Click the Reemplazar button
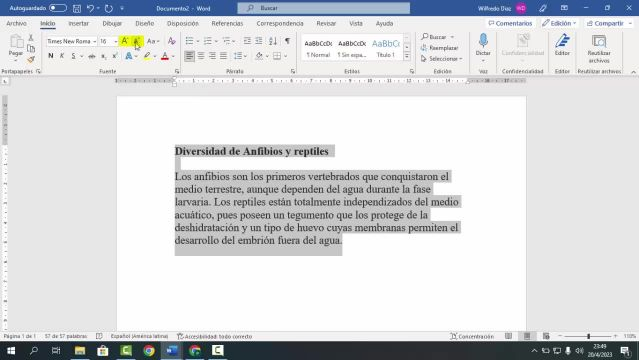Image resolution: width=639 pixels, height=360 pixels. (439, 48)
